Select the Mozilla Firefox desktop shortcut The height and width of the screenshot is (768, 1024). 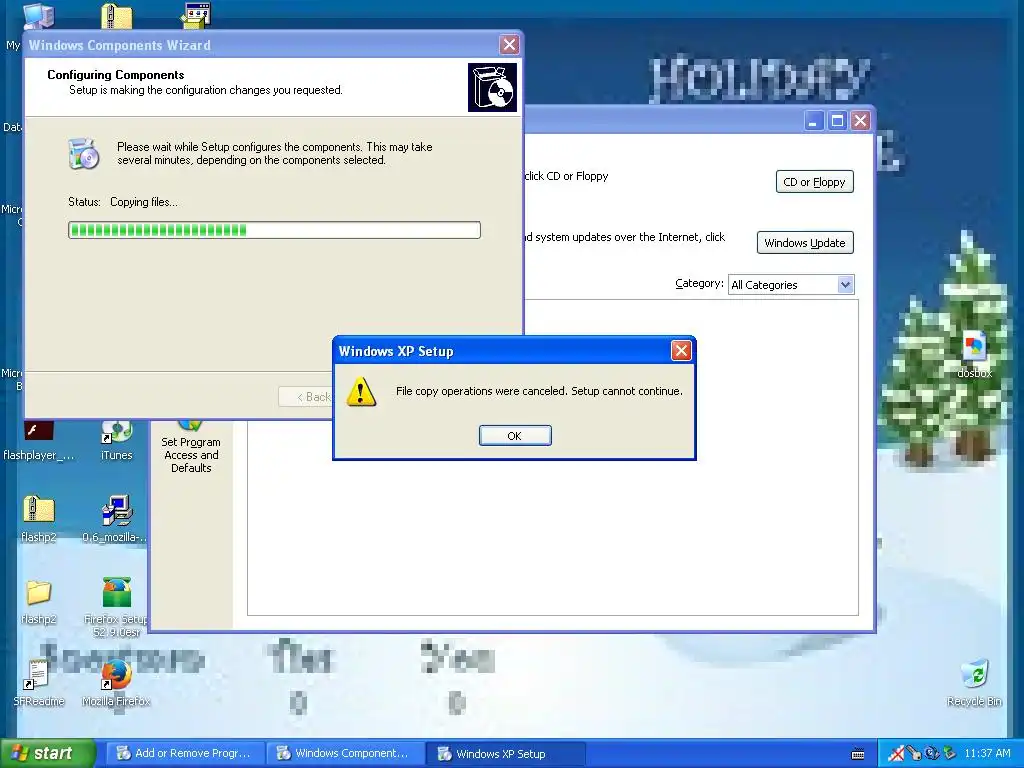[x=116, y=683]
